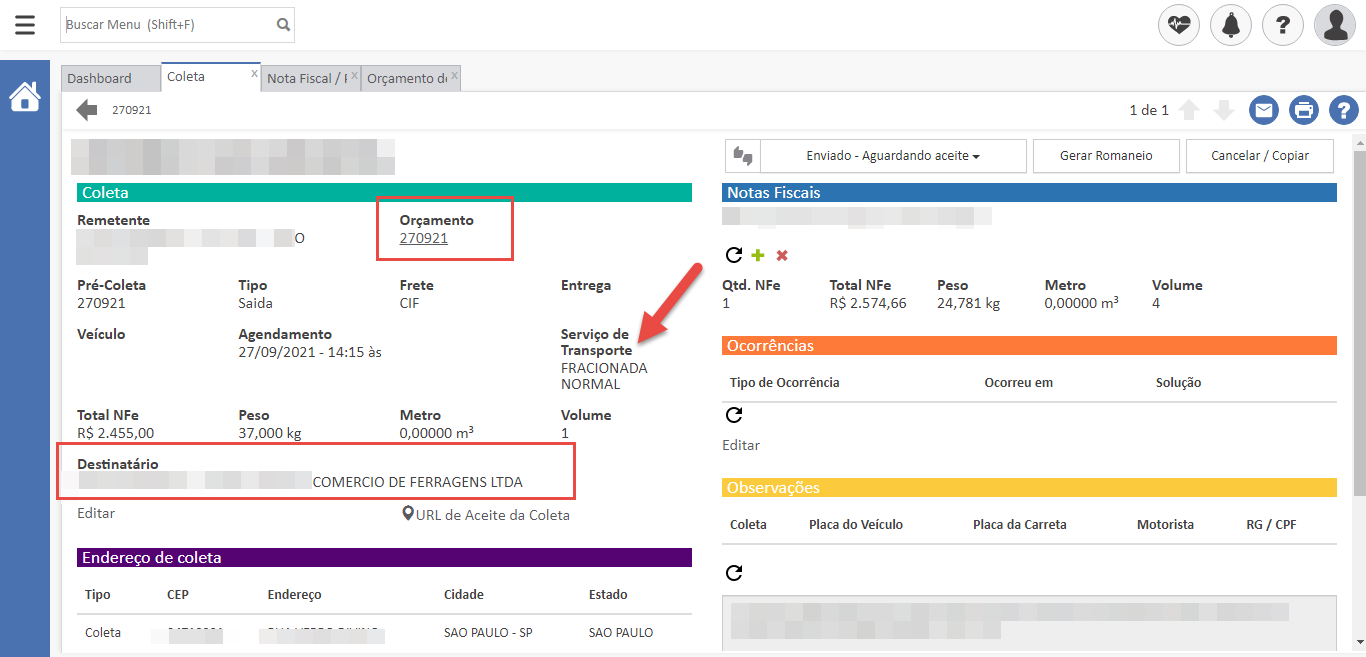Send record by email envelope icon

1264,110
